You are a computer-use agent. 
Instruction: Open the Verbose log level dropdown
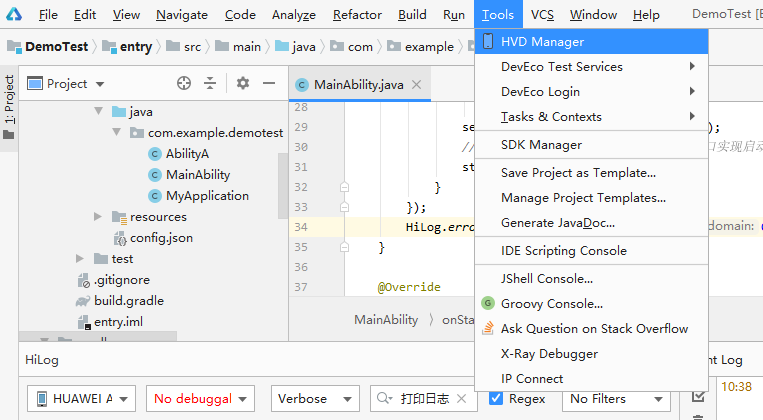(315, 399)
